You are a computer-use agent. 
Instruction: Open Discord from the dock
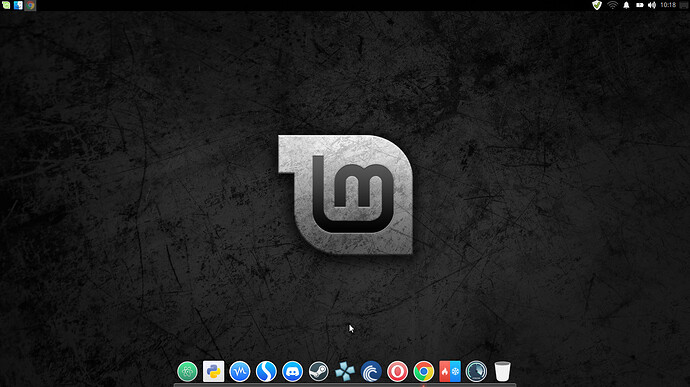(x=292, y=372)
